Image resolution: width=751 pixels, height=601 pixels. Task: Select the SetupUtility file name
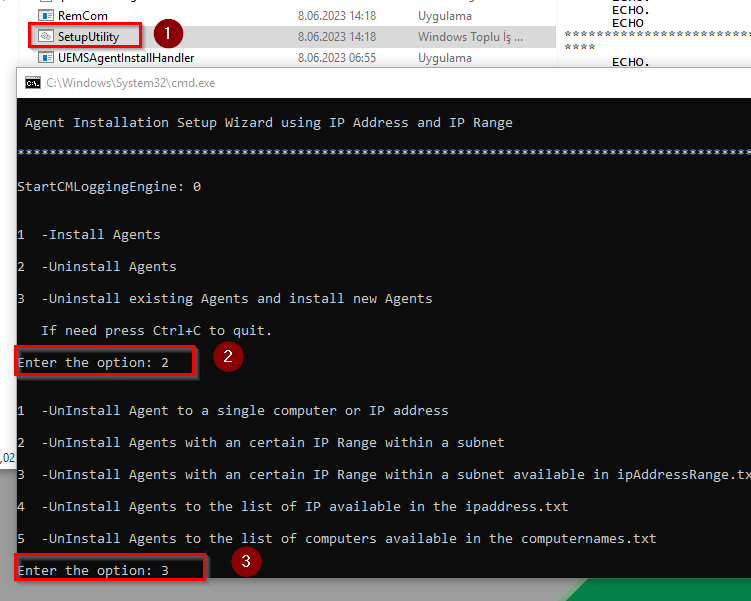(x=88, y=37)
